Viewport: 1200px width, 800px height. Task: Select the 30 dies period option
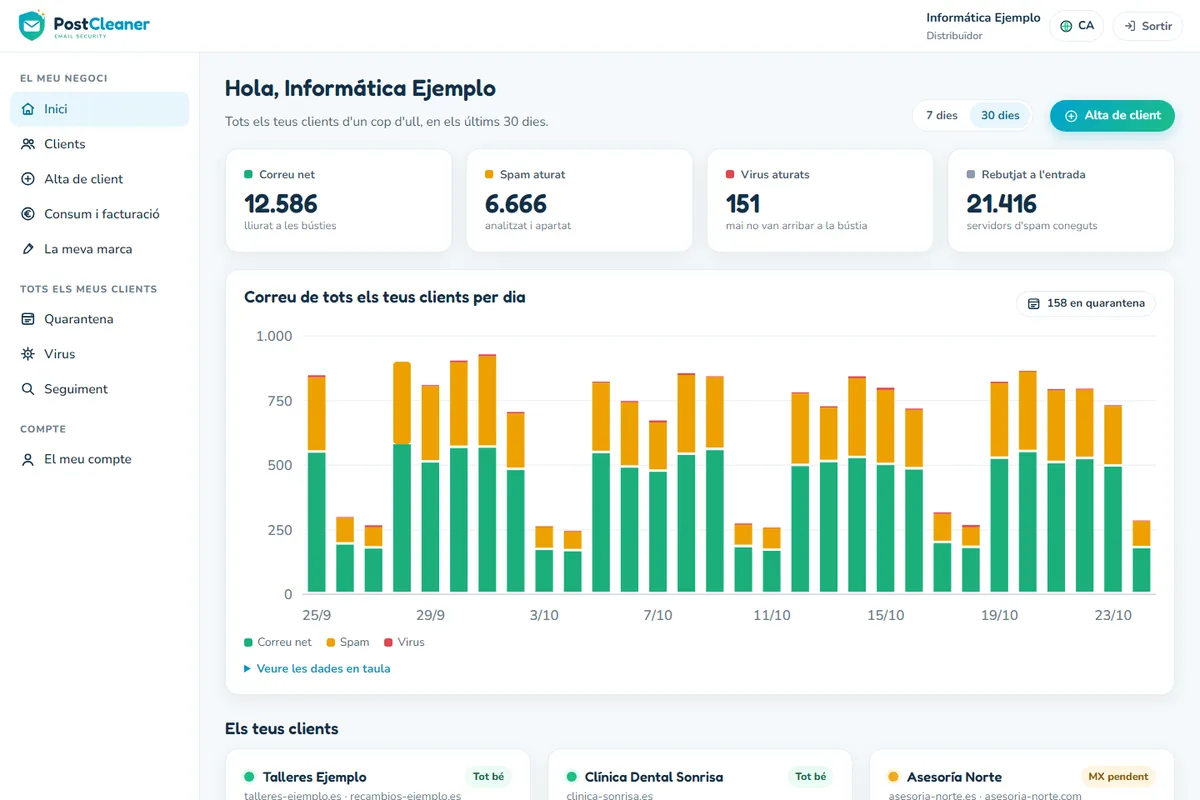click(x=1000, y=116)
